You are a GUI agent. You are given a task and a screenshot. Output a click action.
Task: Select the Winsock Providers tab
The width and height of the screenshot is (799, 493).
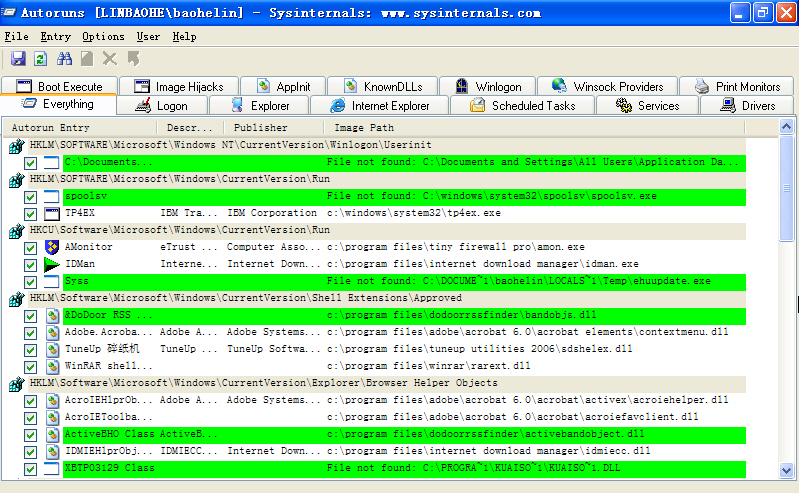click(608, 86)
